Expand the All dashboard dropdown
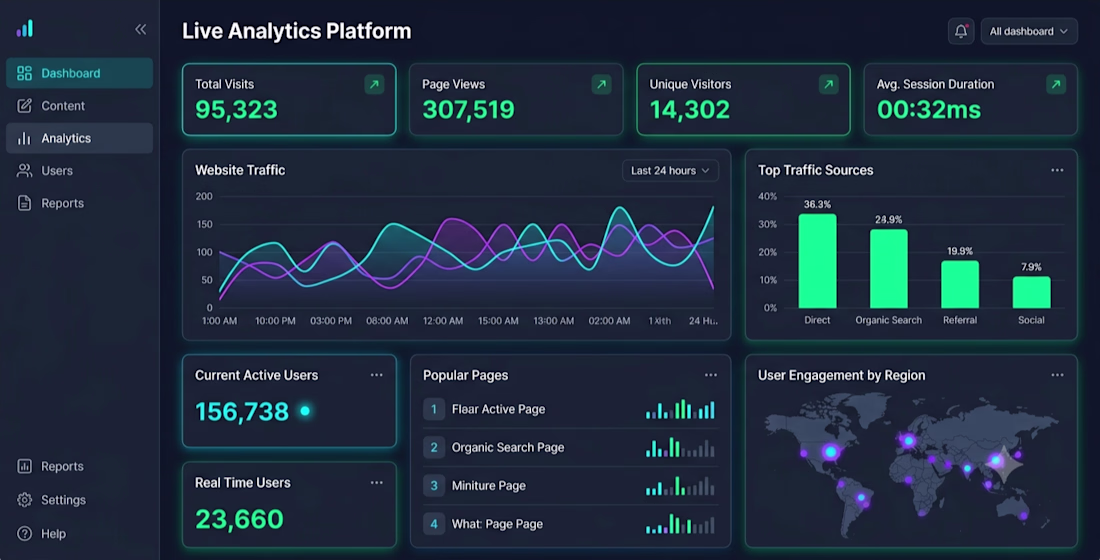 pyautogui.click(x=1029, y=31)
